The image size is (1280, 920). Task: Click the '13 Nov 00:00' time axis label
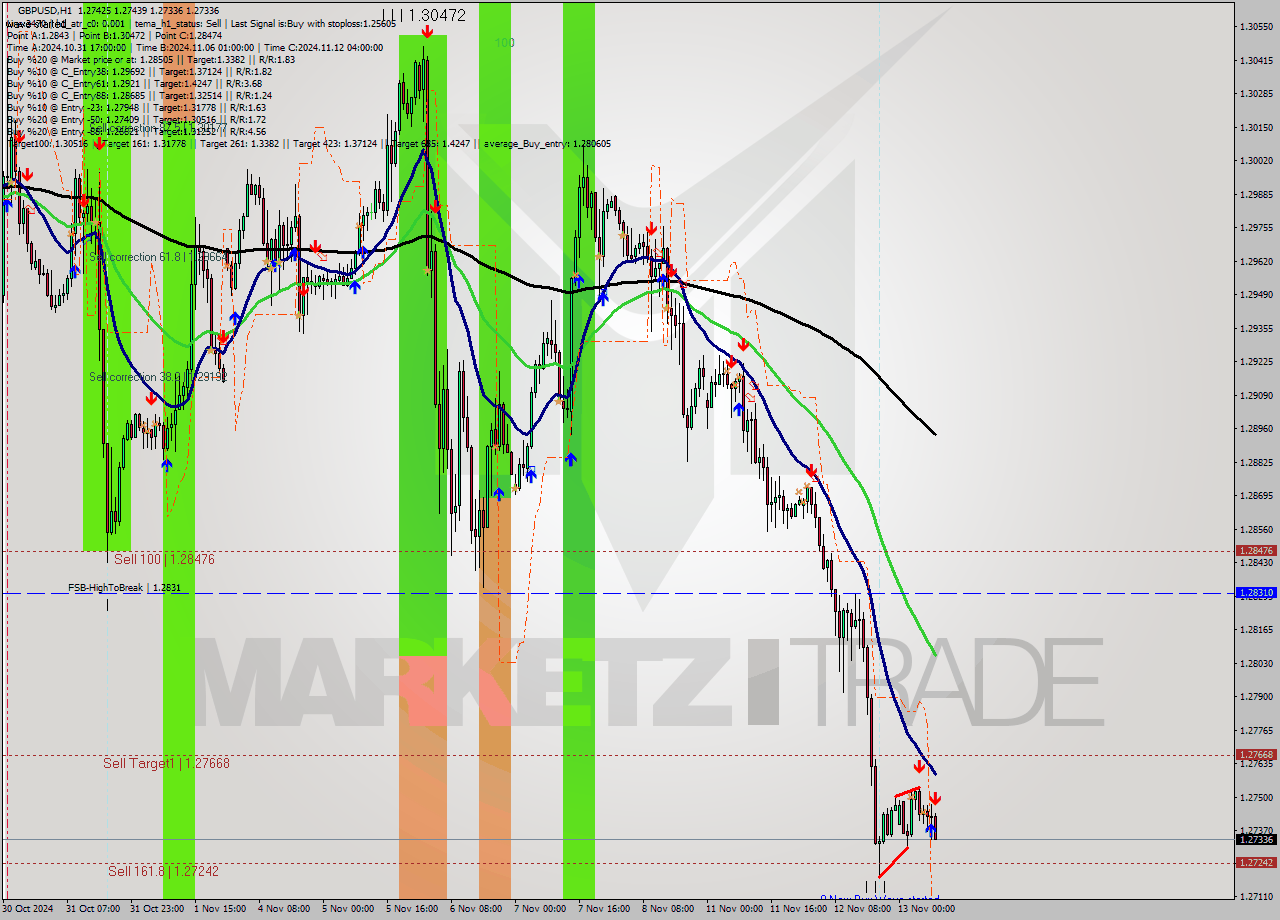[x=926, y=909]
